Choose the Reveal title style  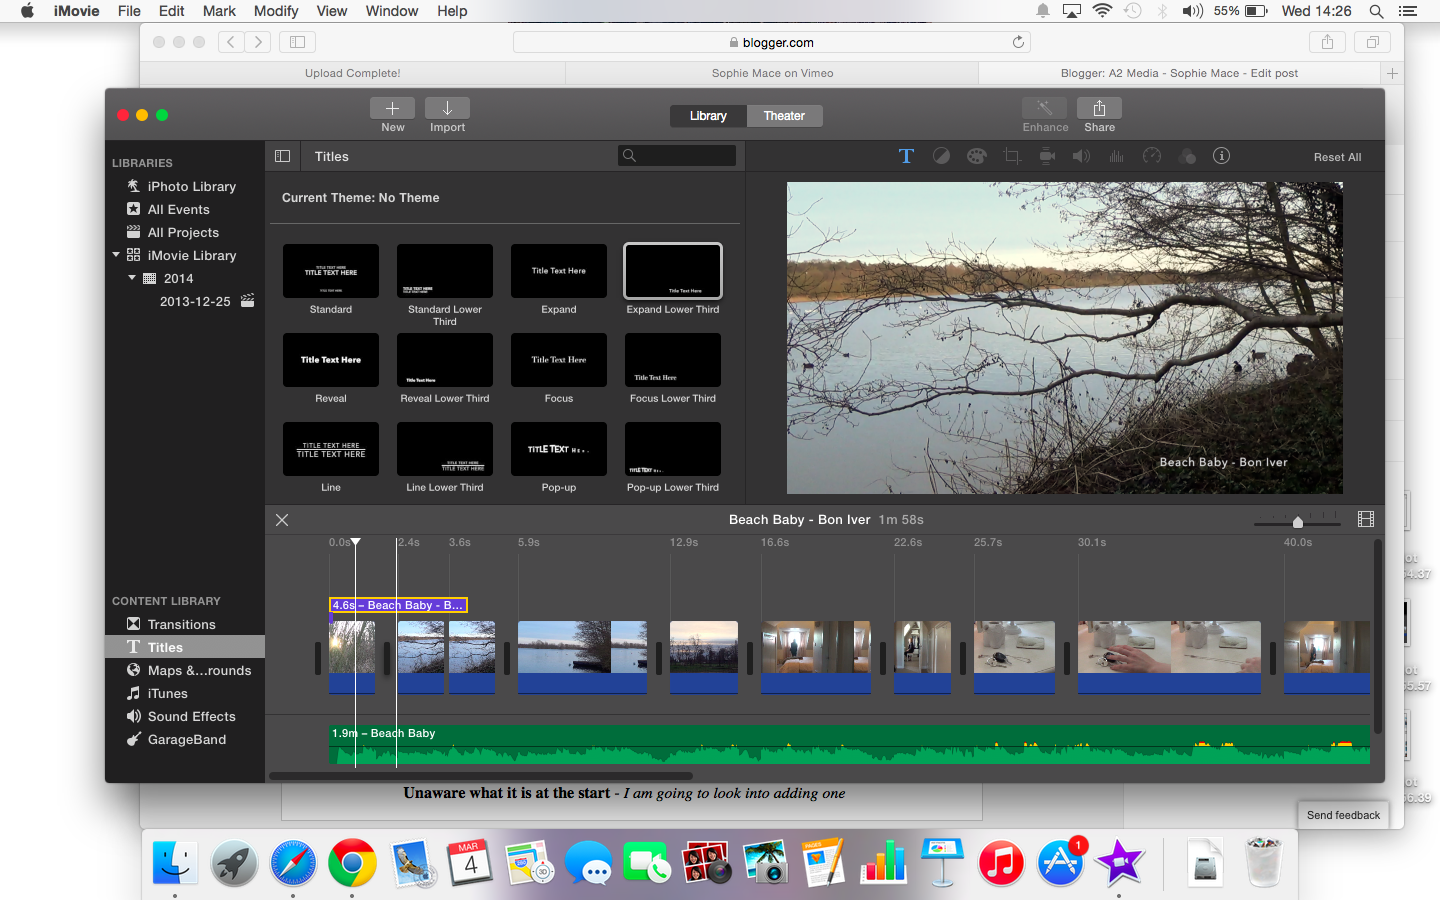tap(331, 360)
